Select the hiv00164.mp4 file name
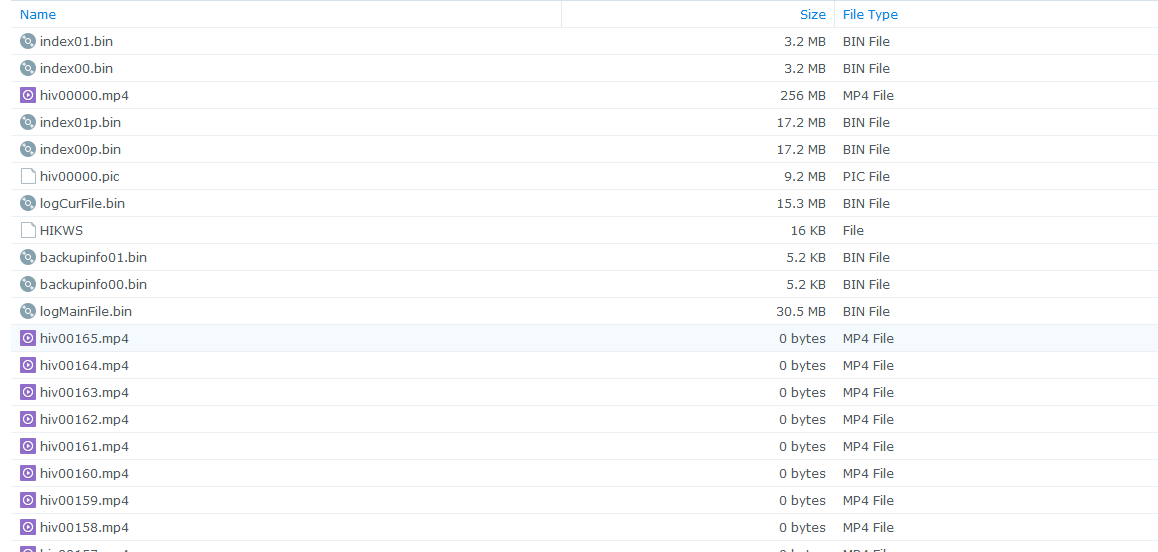The width and height of the screenshot is (1158, 552). pos(84,366)
